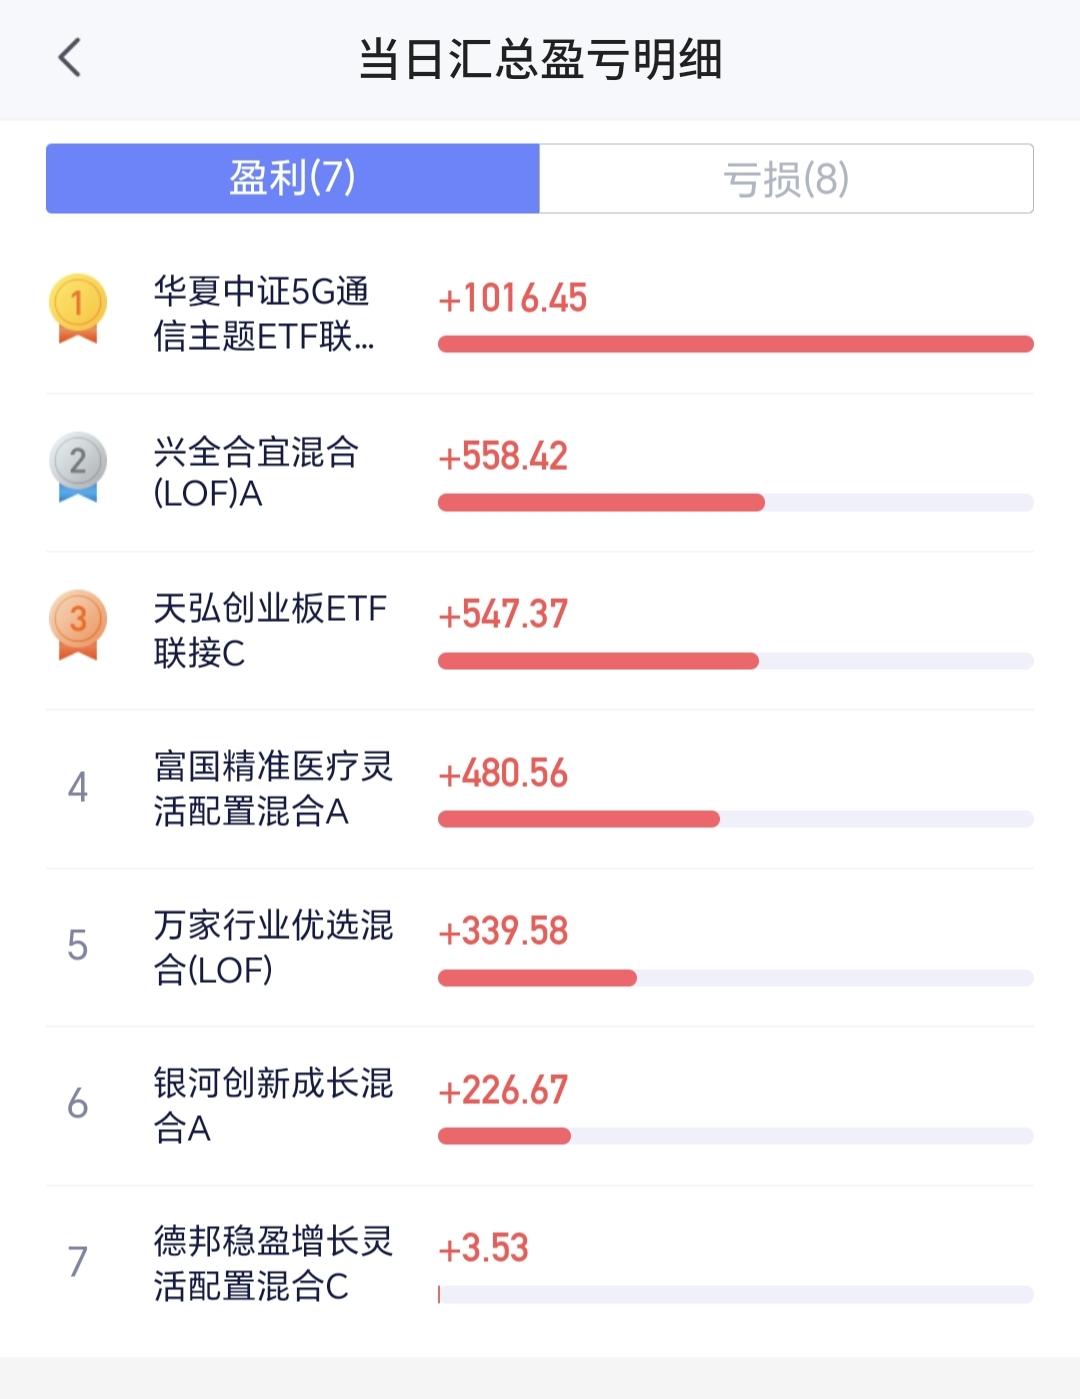Click the silver second-place medal icon
Screen dimensions: 1080x1399
coord(78,465)
